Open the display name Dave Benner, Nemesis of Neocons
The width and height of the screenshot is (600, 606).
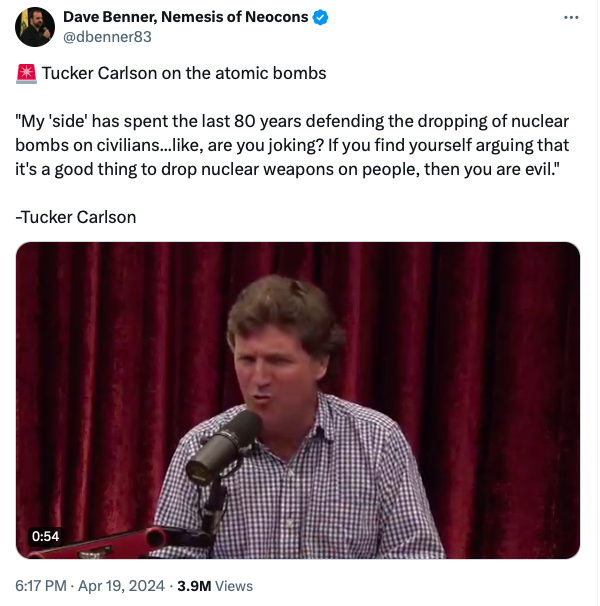[x=185, y=17]
